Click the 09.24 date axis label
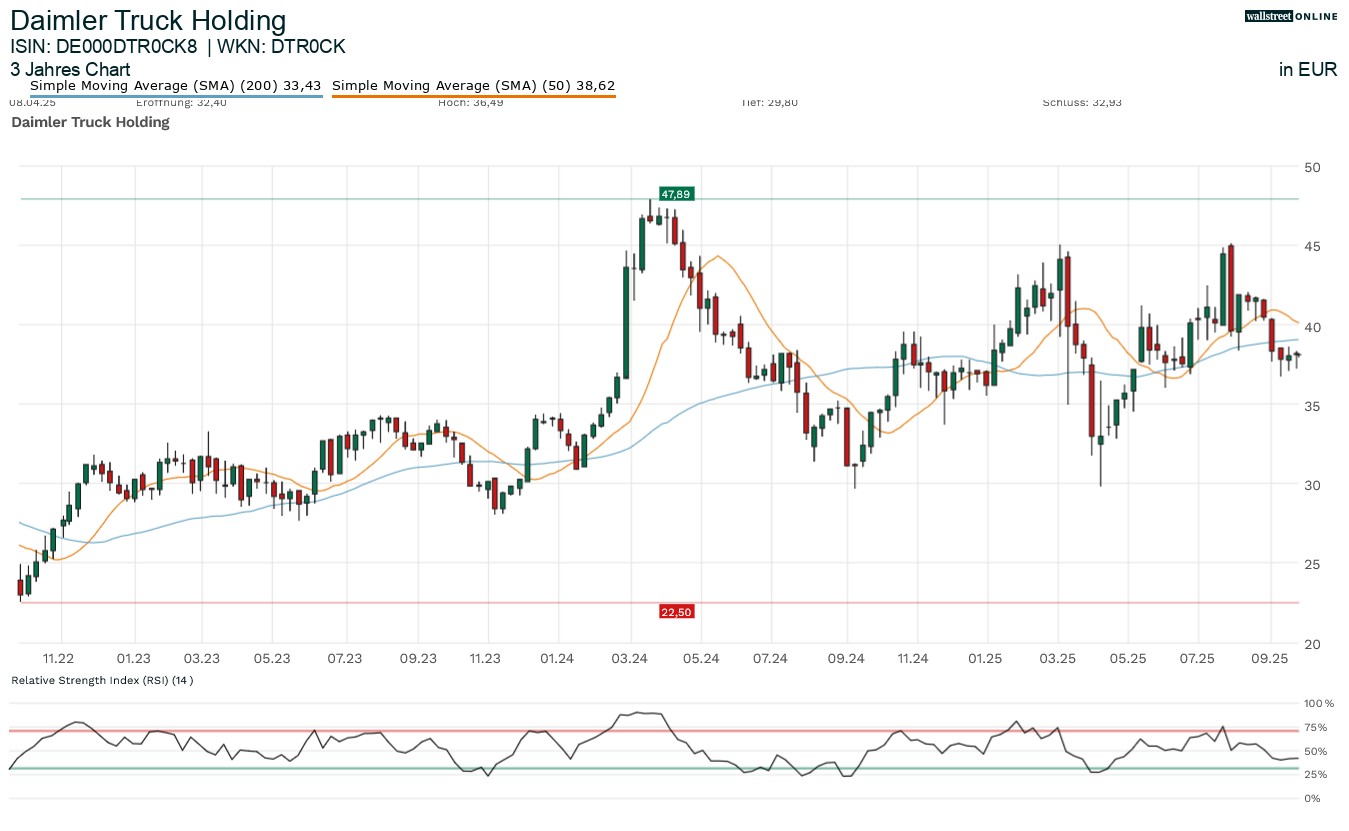 coord(846,658)
